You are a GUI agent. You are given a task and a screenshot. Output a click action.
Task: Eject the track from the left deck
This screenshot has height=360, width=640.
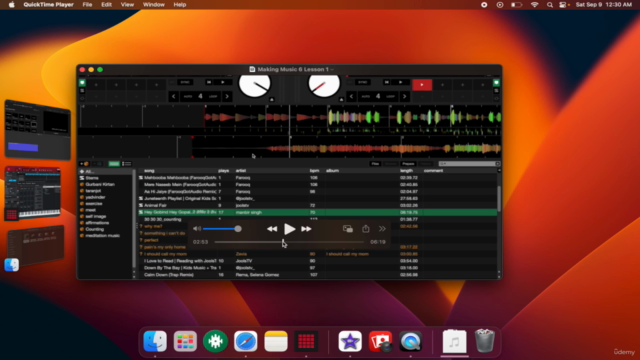[272, 100]
